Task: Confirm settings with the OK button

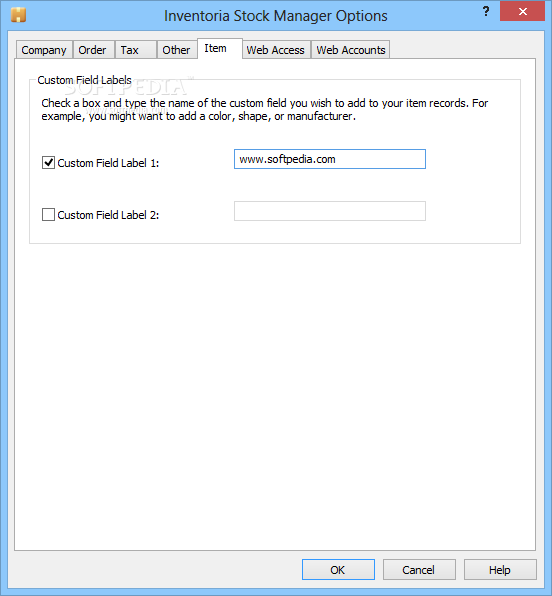Action: [x=338, y=569]
